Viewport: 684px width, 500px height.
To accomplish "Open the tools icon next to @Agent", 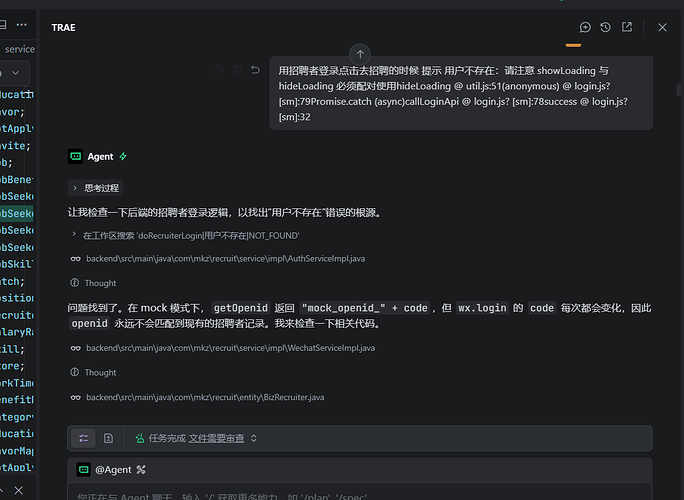I will [140, 469].
